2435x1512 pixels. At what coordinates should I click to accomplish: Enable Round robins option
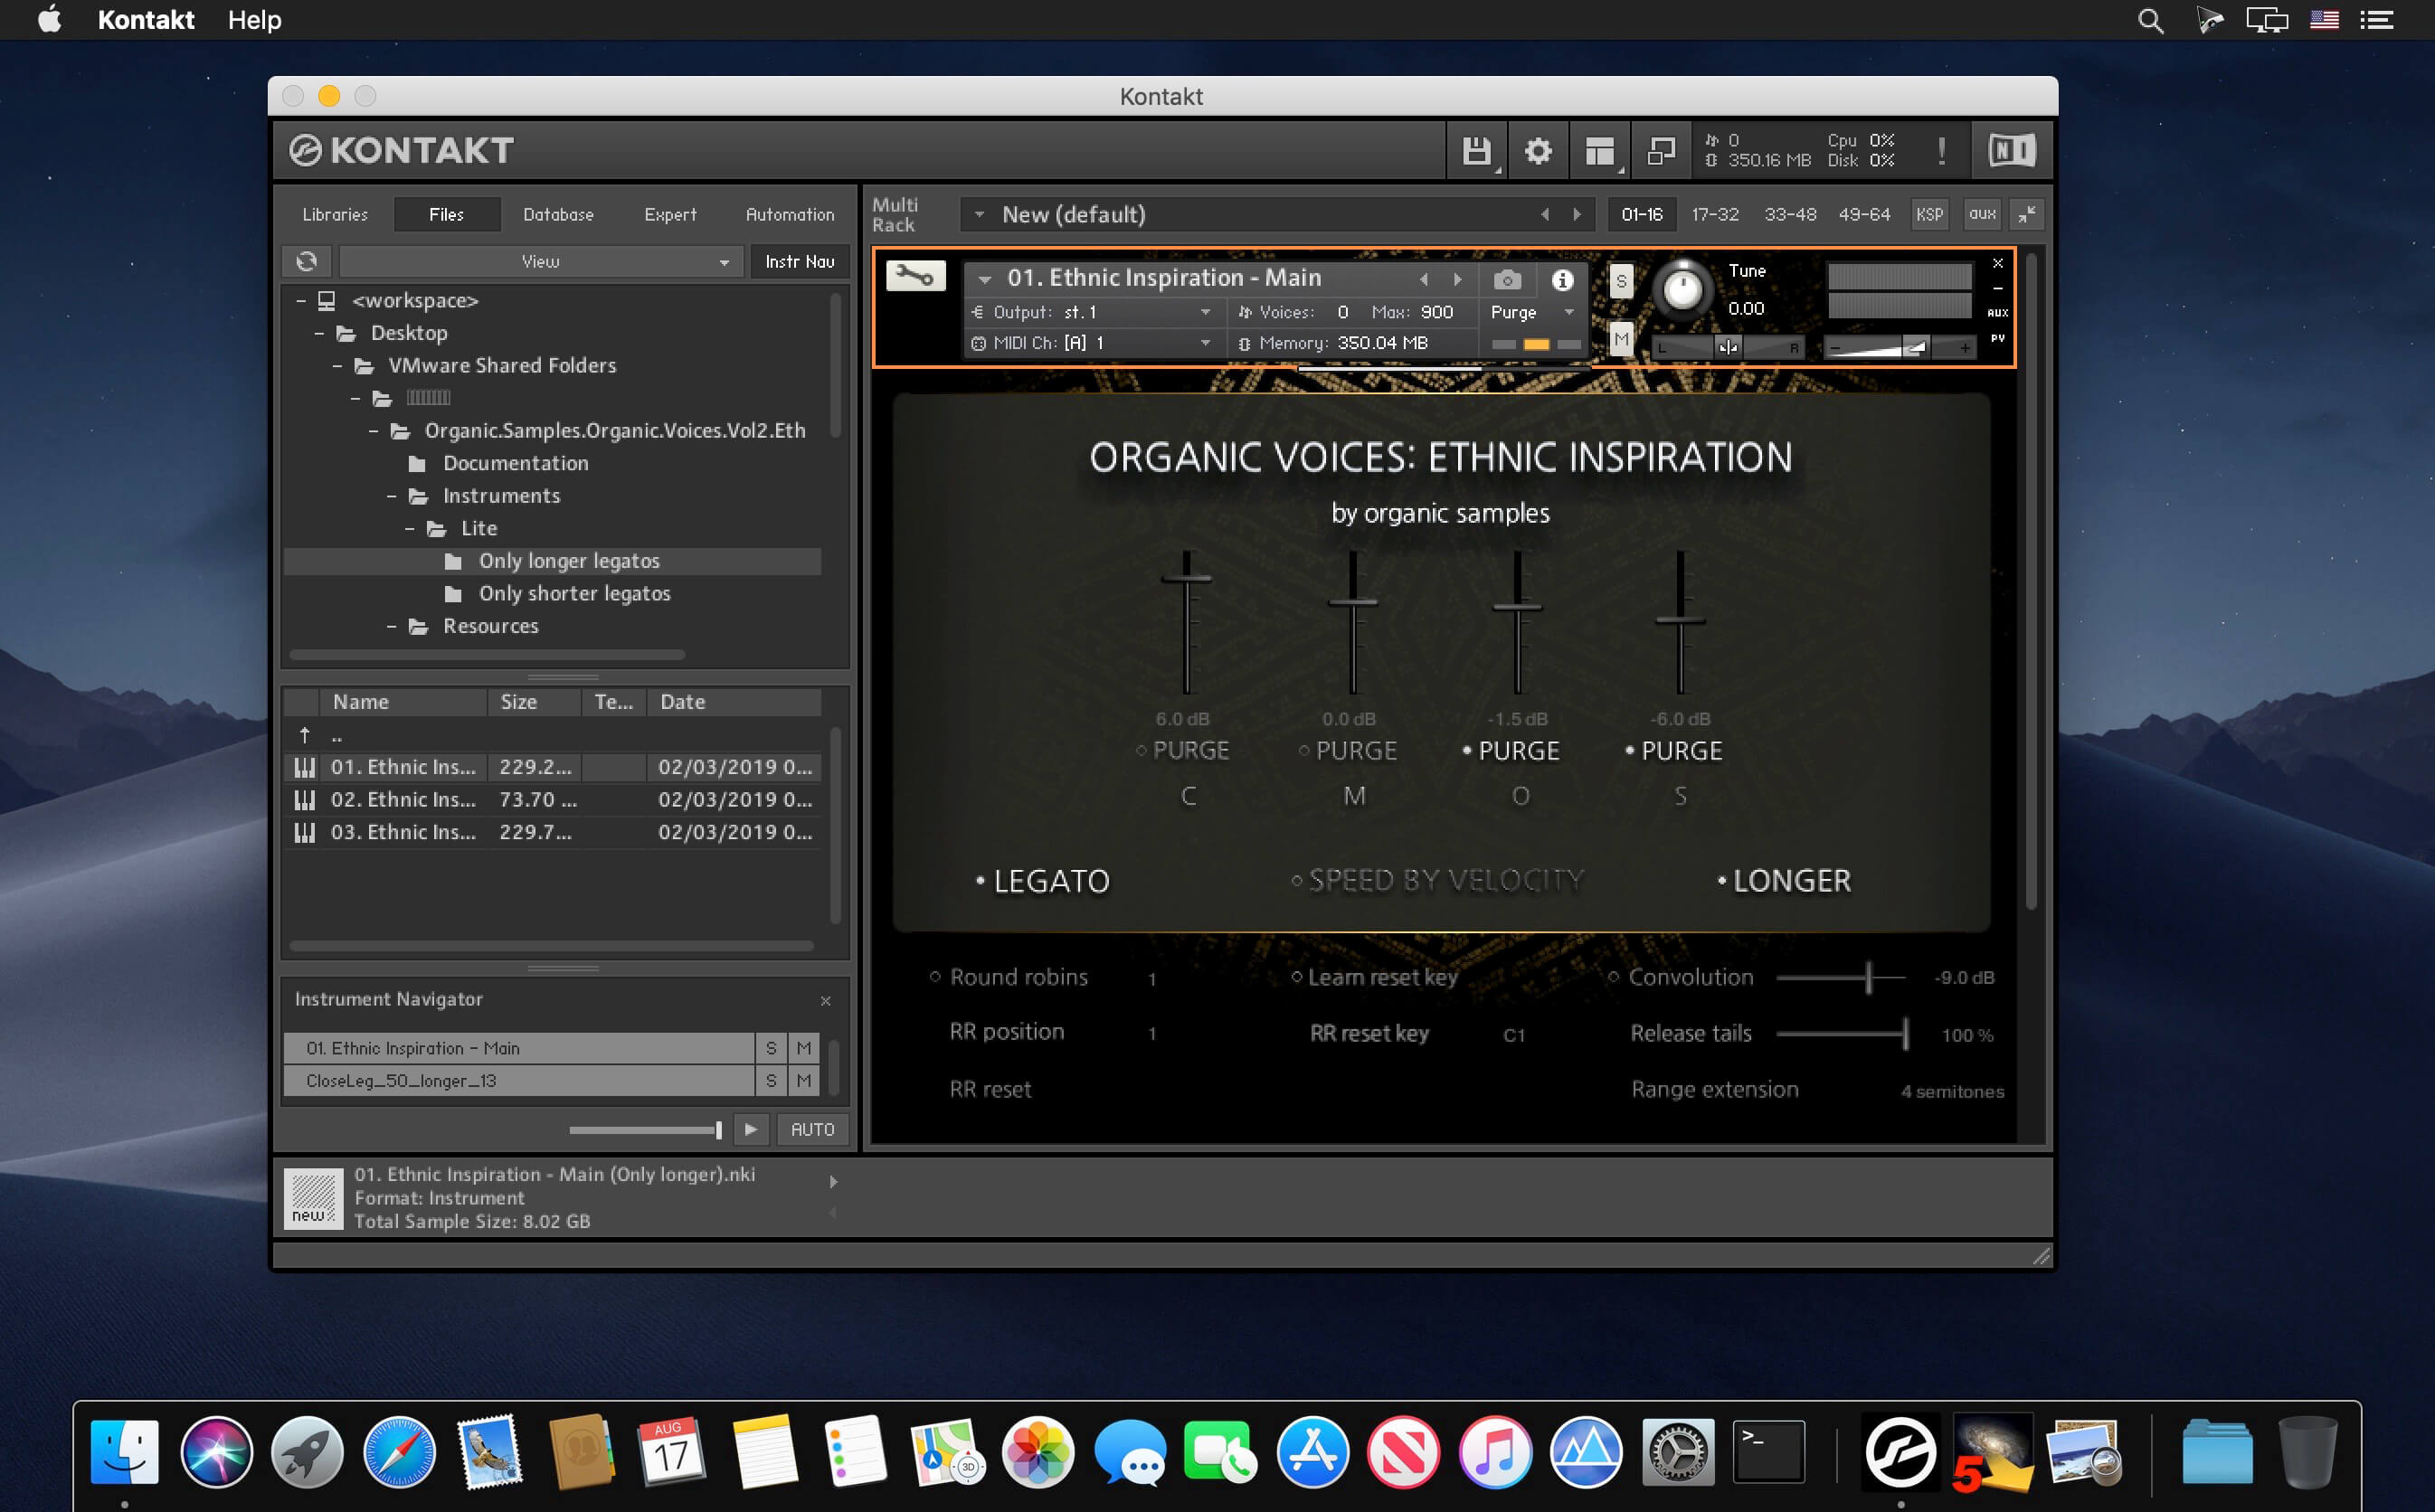click(1008, 977)
